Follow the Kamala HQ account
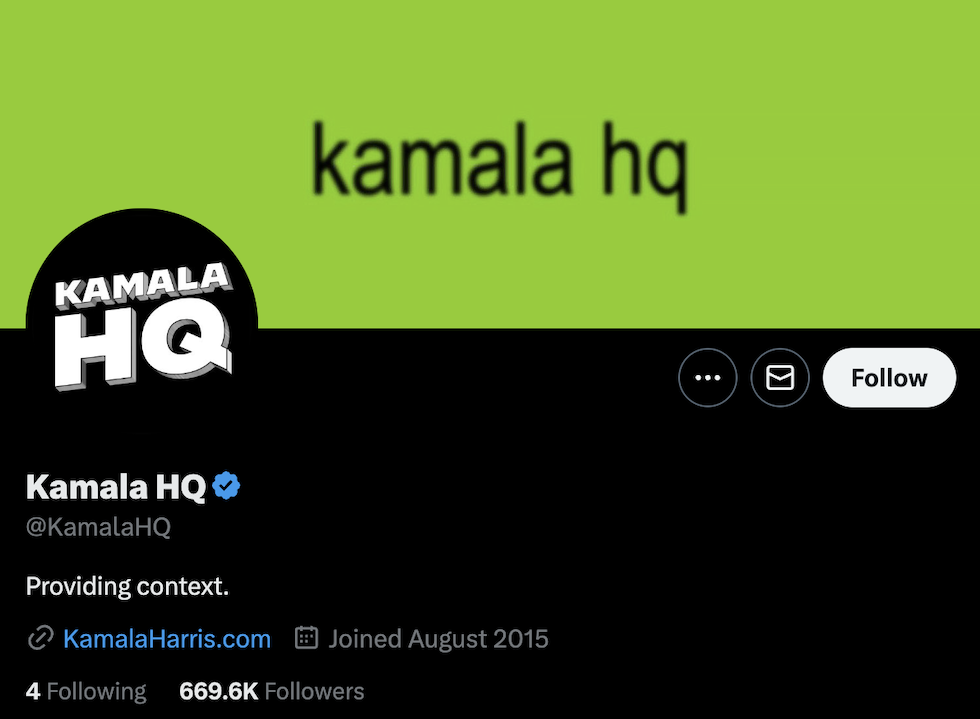Viewport: 980px width, 719px height. 889,378
